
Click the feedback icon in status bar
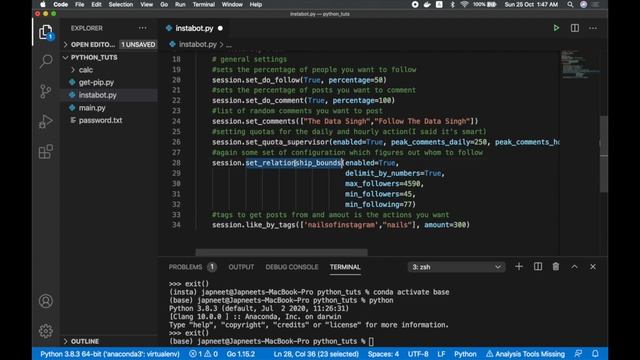click(578, 353)
